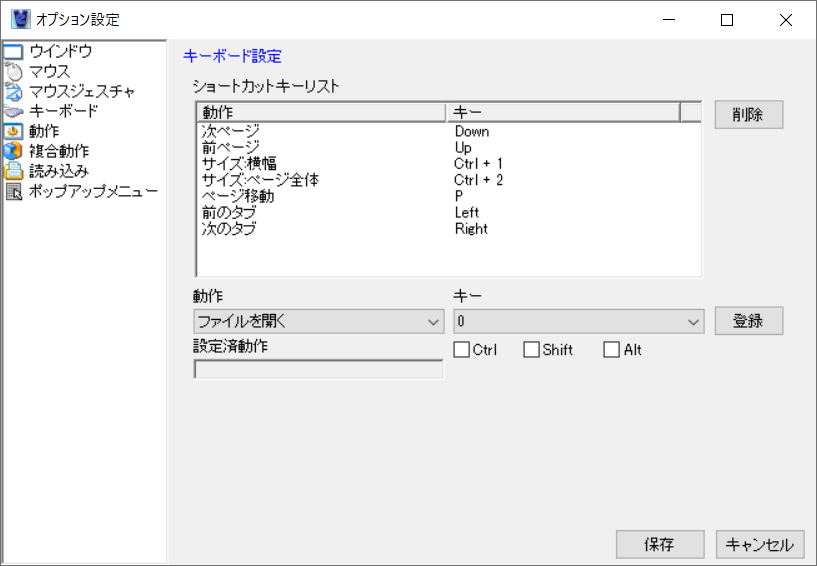Click the マウス mouse icon in sidebar

[14, 71]
